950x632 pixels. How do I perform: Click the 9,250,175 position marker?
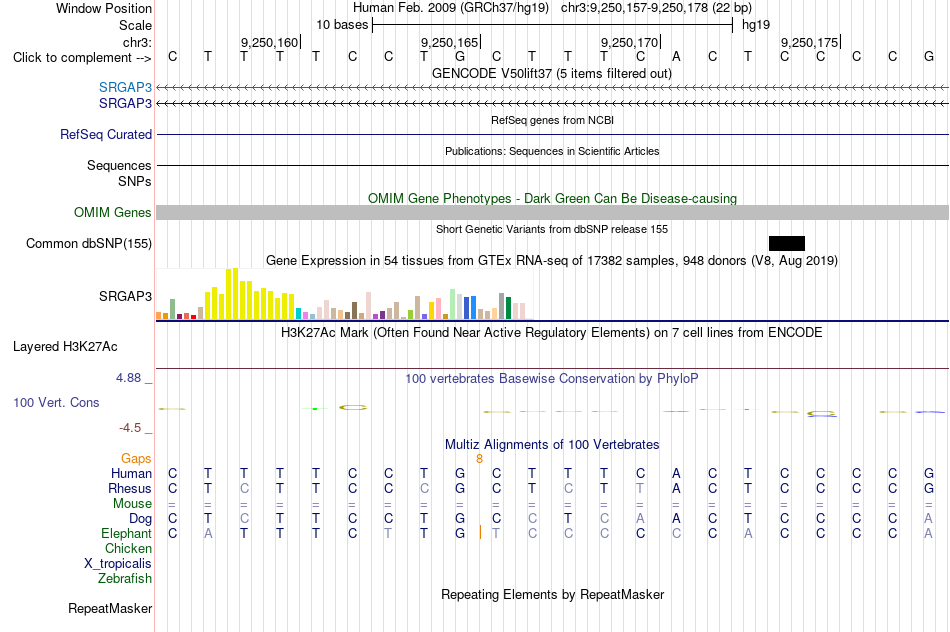click(x=810, y=42)
